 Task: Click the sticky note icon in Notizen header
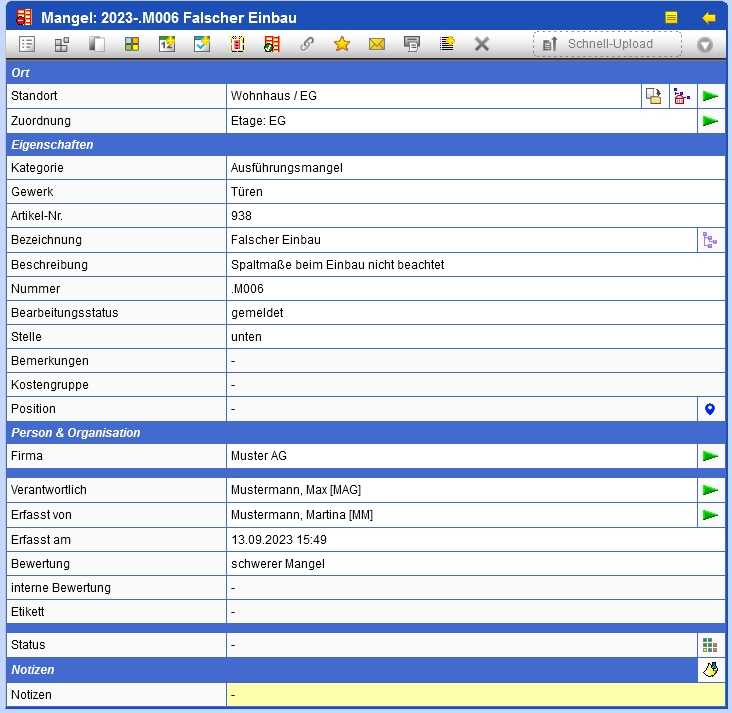[710, 670]
